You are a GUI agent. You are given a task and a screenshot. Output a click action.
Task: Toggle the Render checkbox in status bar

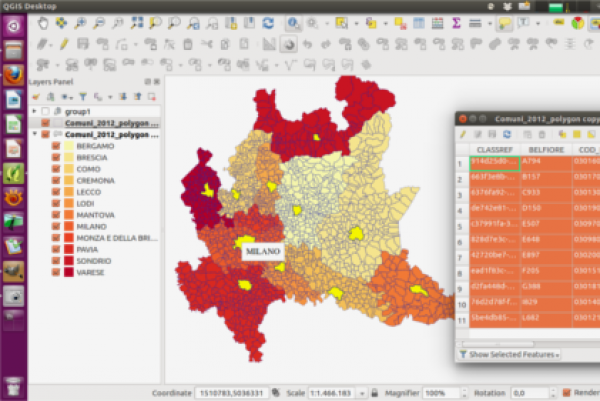pyautogui.click(x=567, y=393)
